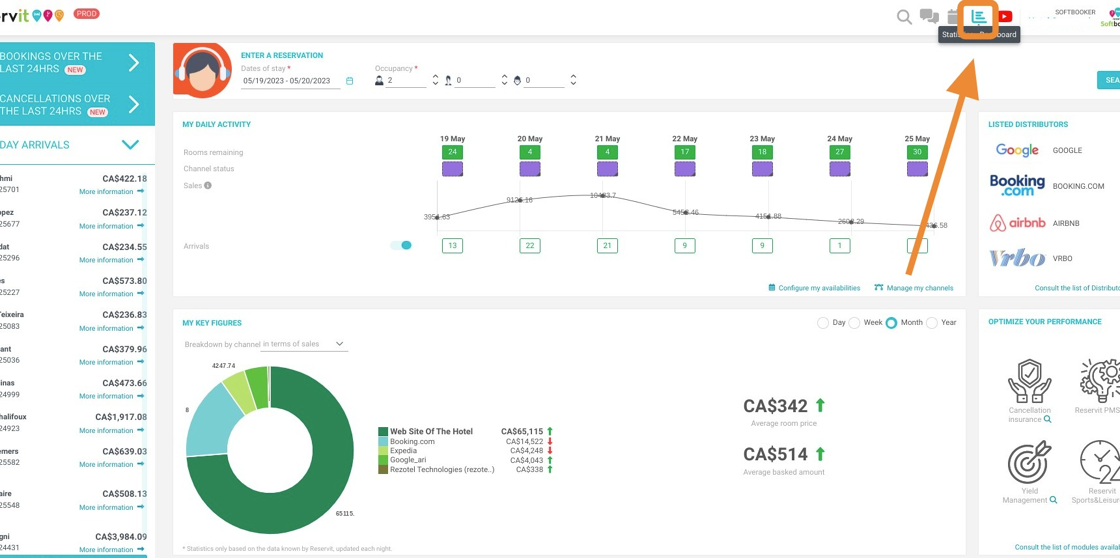Click the Dates of stay input field
Screen dimensions: 1120x558
coord(290,81)
